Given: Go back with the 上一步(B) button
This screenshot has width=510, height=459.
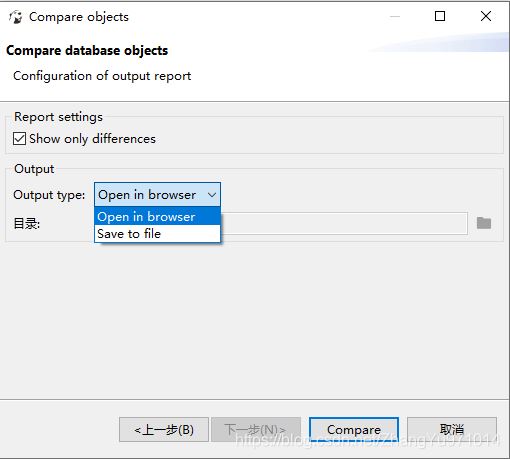Looking at the screenshot, I should click(164, 430).
